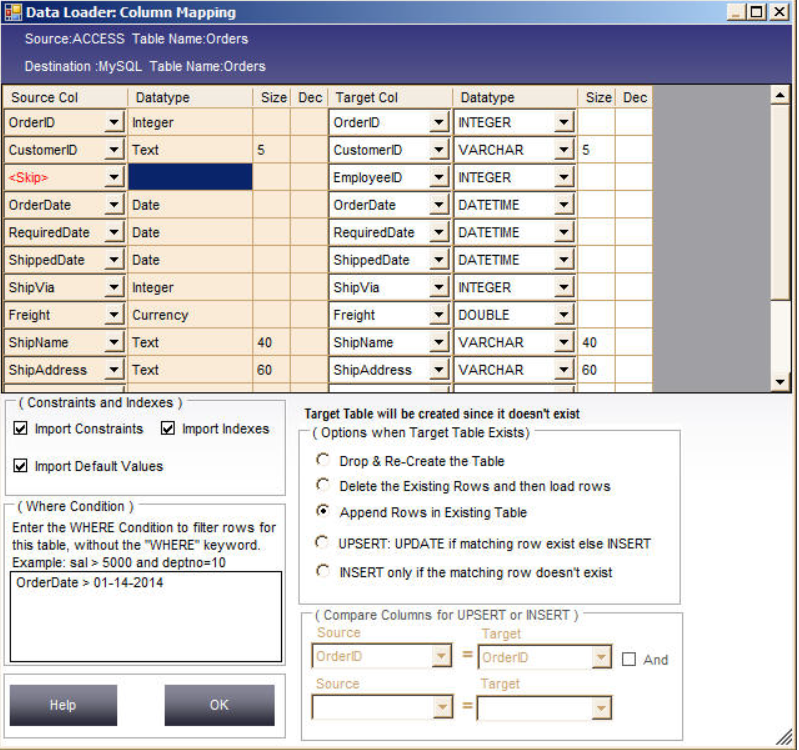Open target ShipAddress VARCHAR datatype dropdown
Screen dimensions: 799x750
pos(564,370)
